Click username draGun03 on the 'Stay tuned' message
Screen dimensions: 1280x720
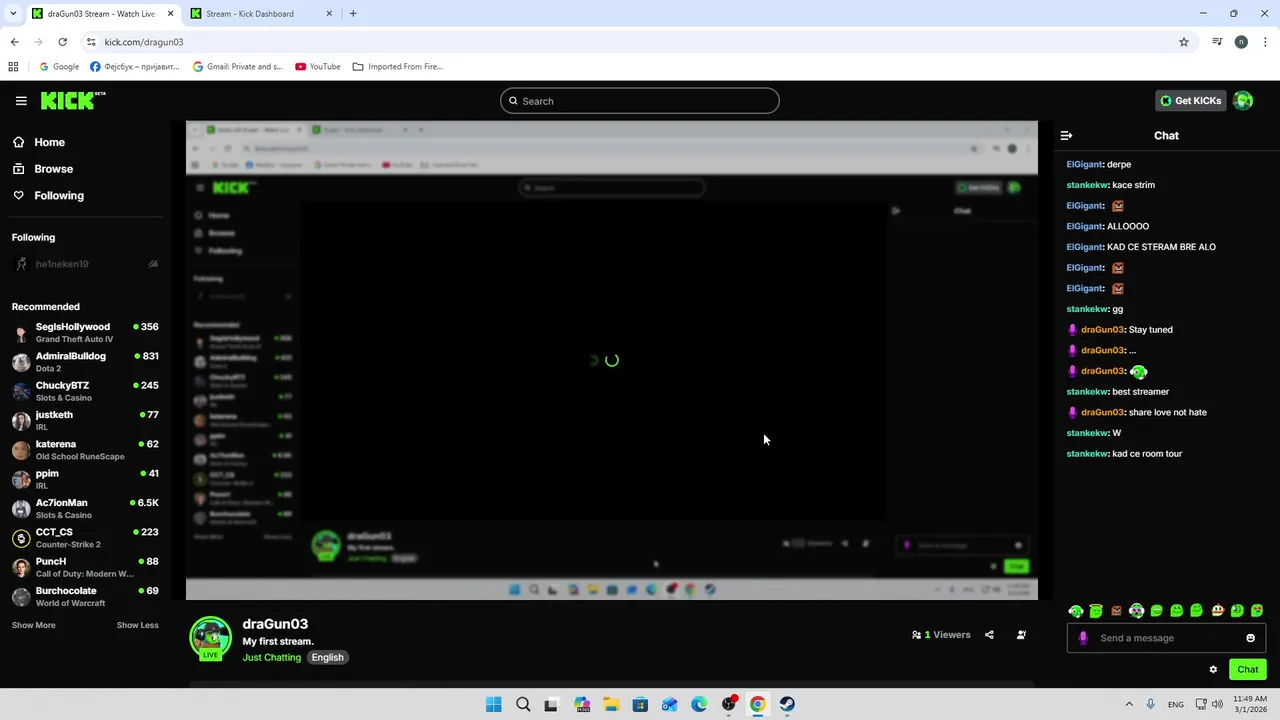1103,330
